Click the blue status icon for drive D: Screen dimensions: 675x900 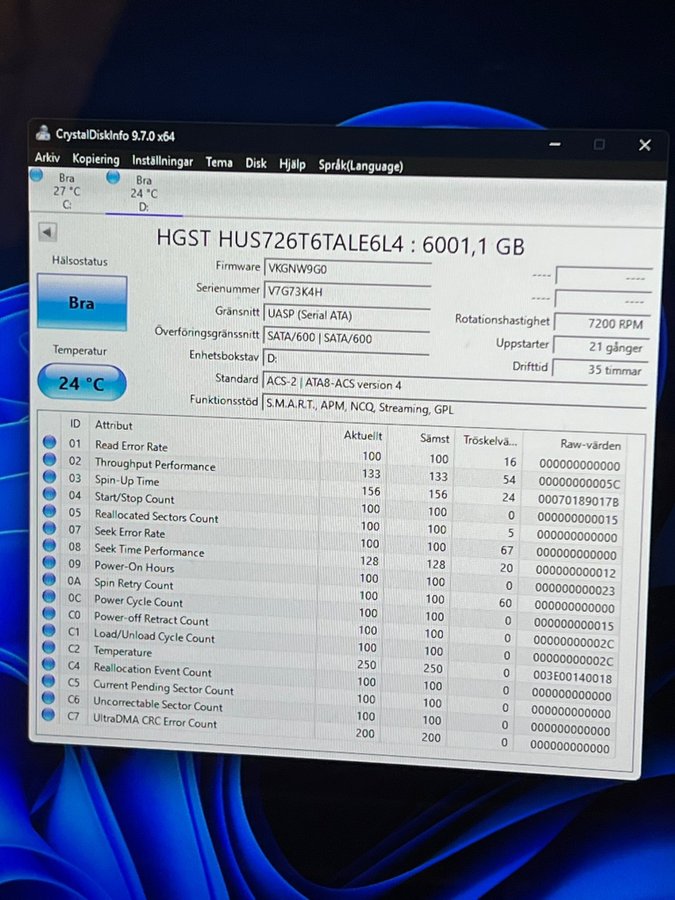(x=113, y=177)
